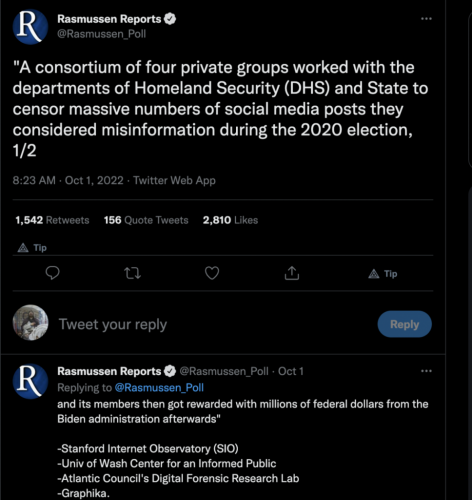Click the blue Reply button
This screenshot has width=472, height=500.
(405, 324)
